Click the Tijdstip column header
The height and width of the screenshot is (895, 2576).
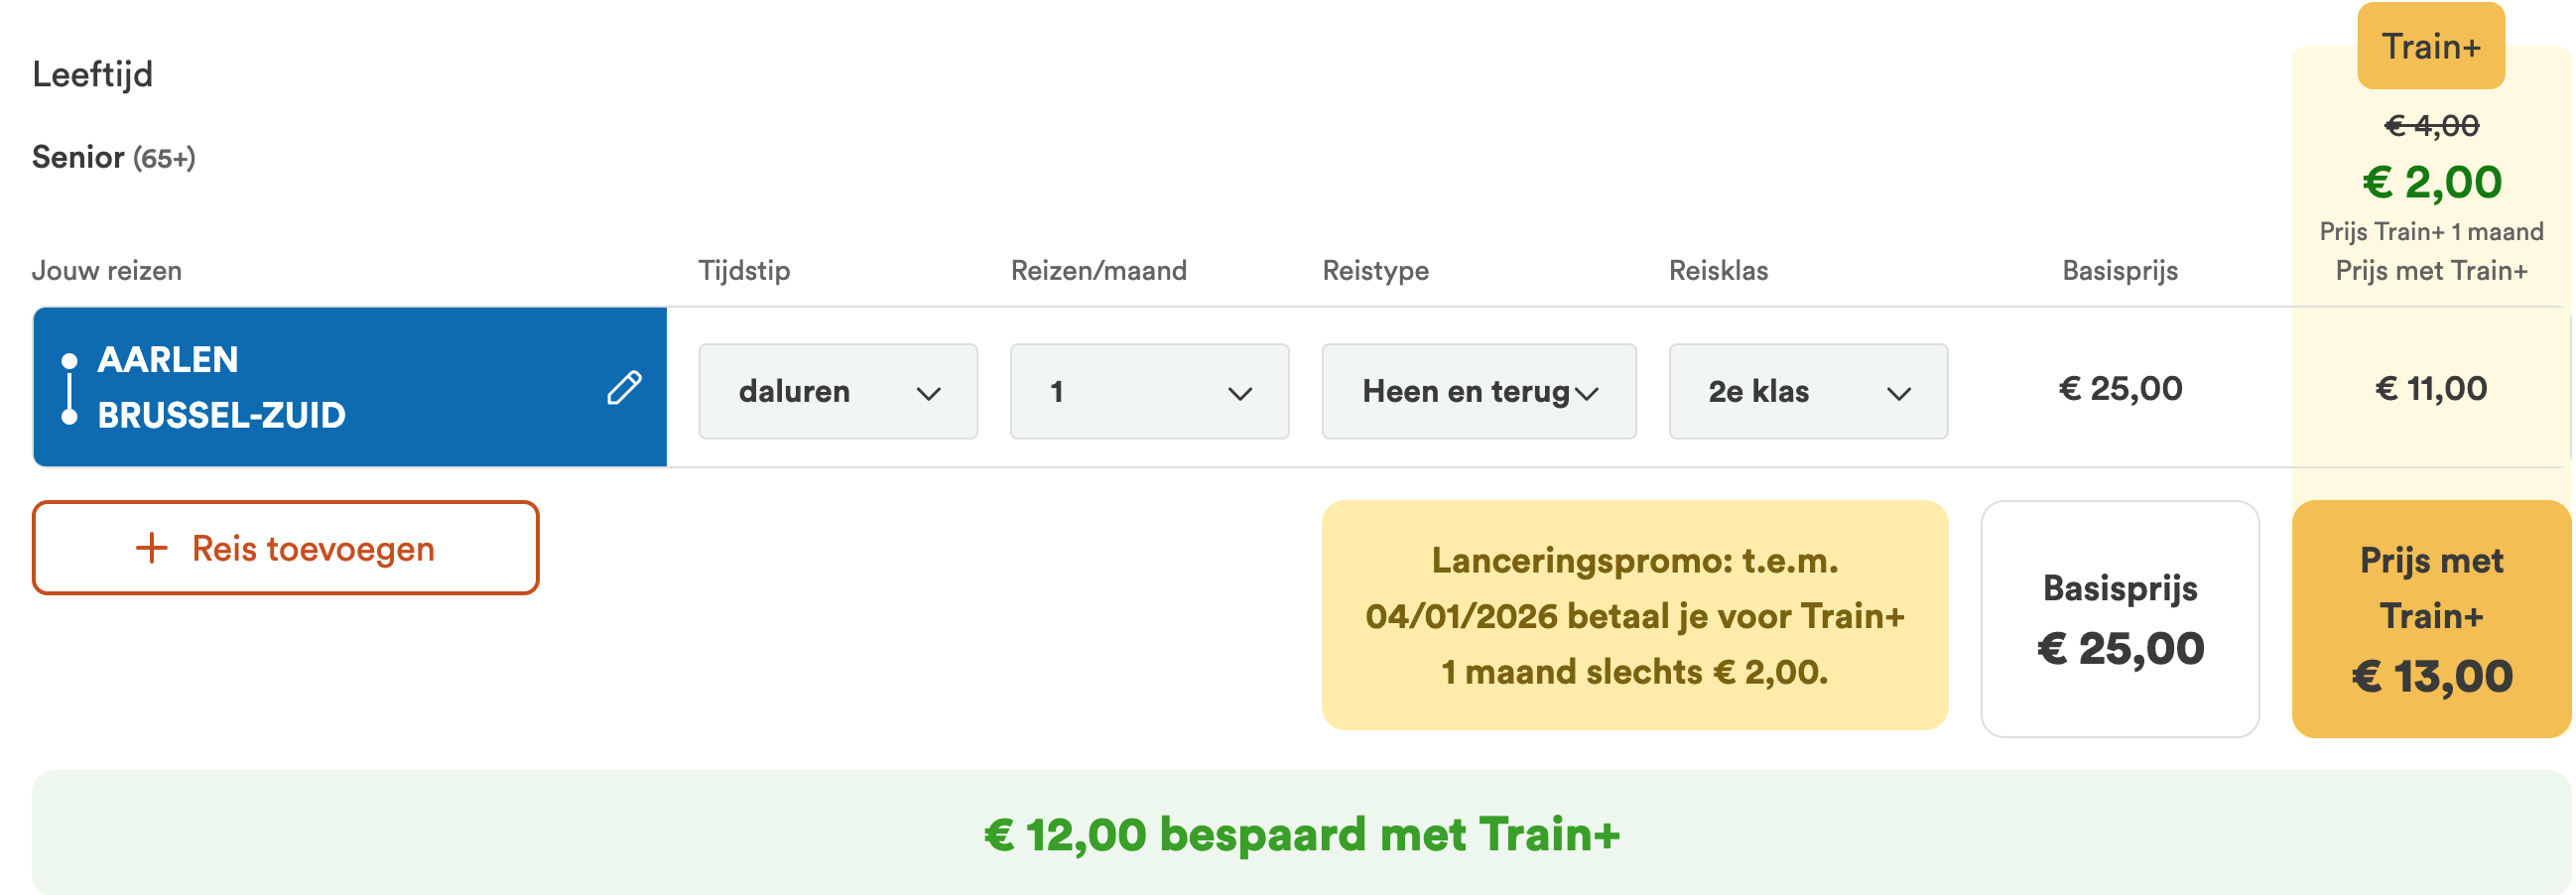click(744, 271)
